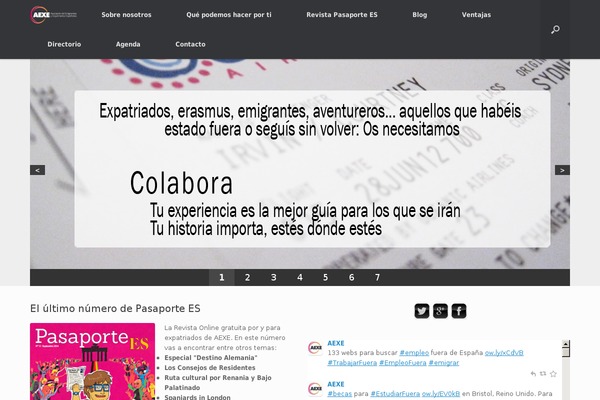Select slide 3 in the carousel pager
The width and height of the screenshot is (600, 400).
274,277
